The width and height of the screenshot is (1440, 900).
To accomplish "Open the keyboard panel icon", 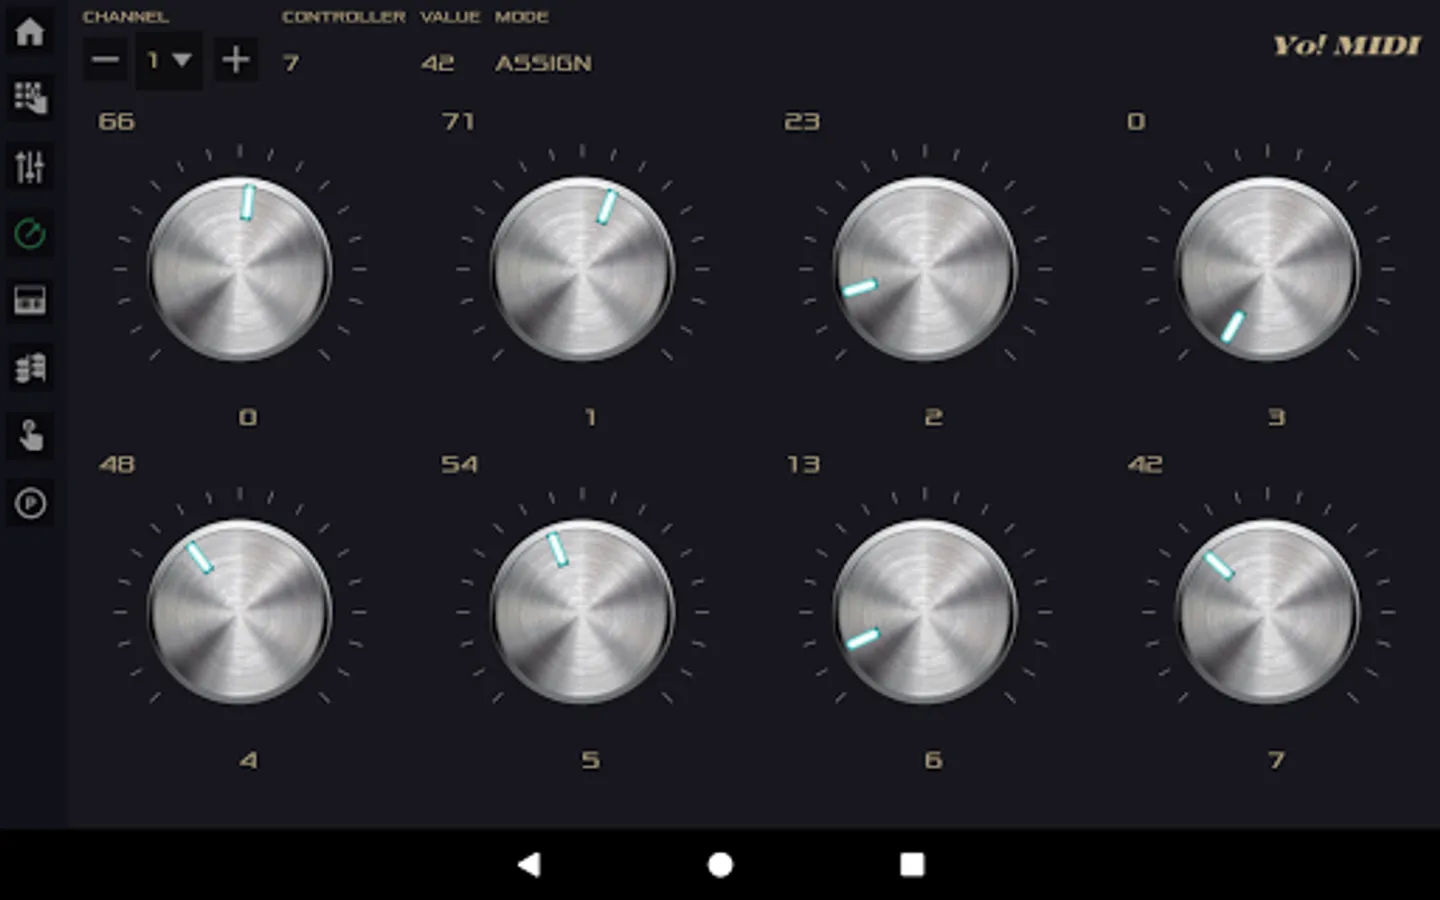I will click(x=30, y=300).
